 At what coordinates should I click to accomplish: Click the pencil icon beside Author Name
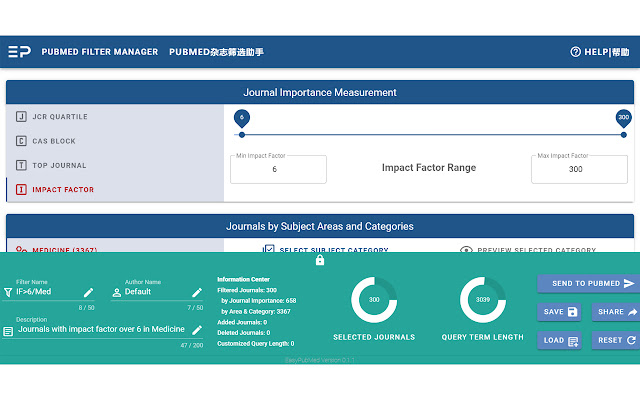point(196,292)
